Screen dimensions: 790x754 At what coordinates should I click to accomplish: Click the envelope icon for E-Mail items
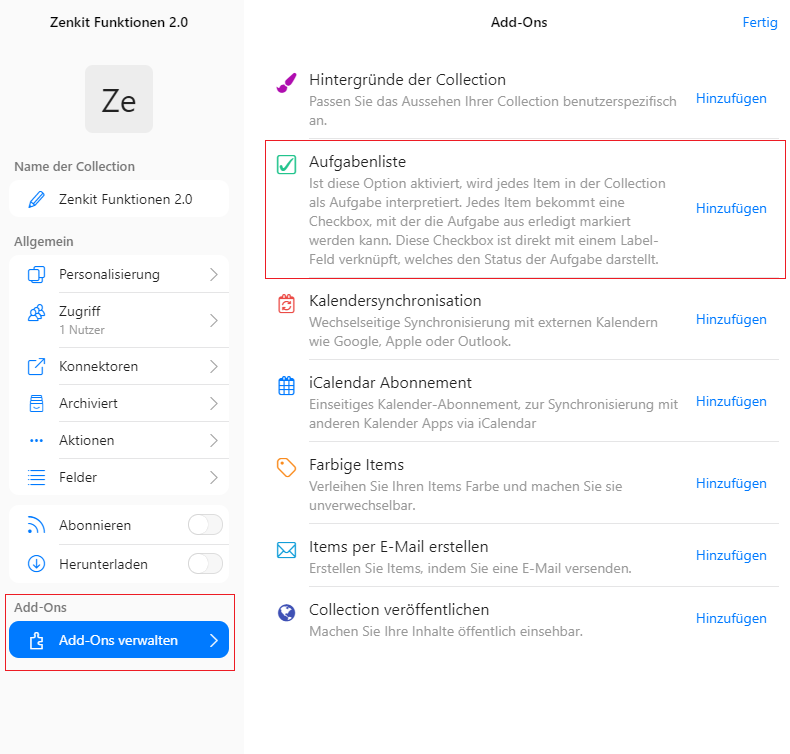(x=286, y=550)
